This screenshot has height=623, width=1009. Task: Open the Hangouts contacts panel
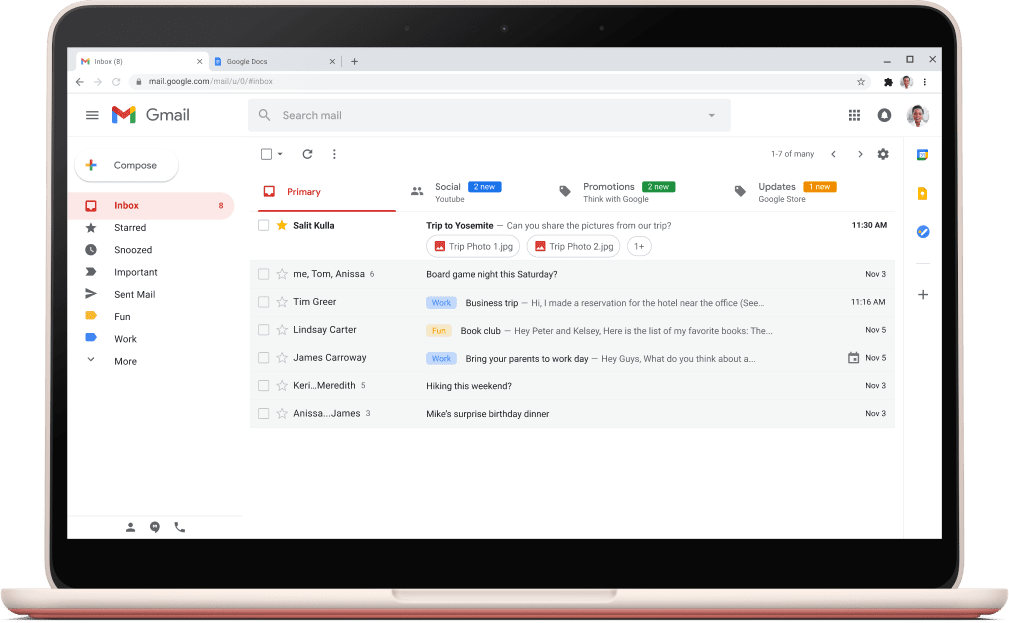coord(131,527)
